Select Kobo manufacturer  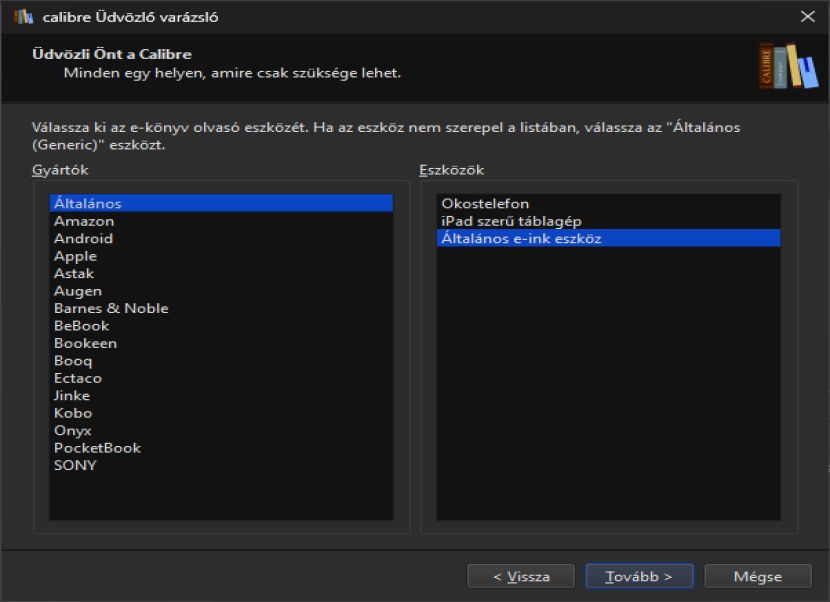221,413
